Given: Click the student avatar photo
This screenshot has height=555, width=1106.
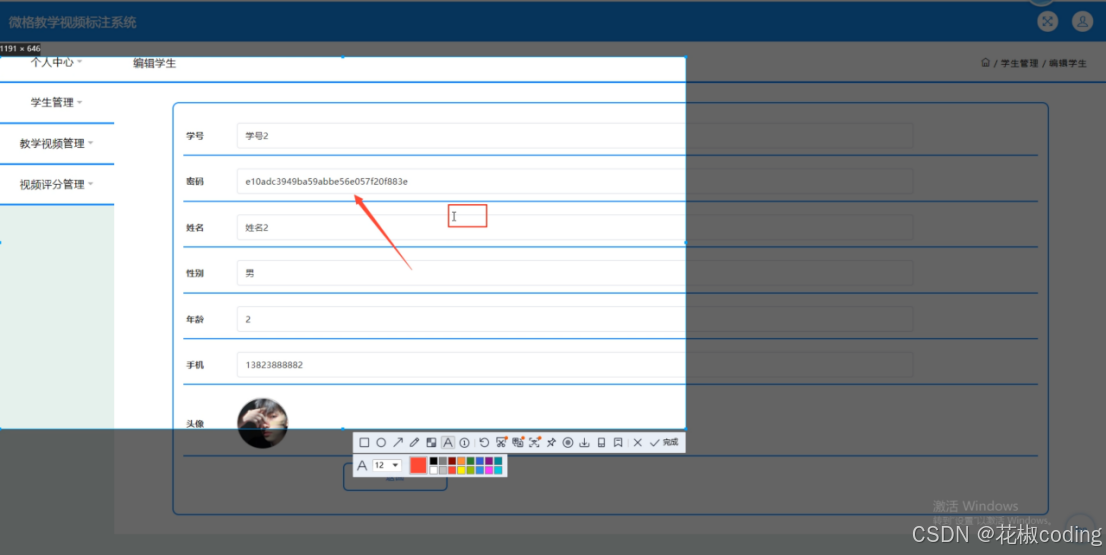Looking at the screenshot, I should point(262,423).
